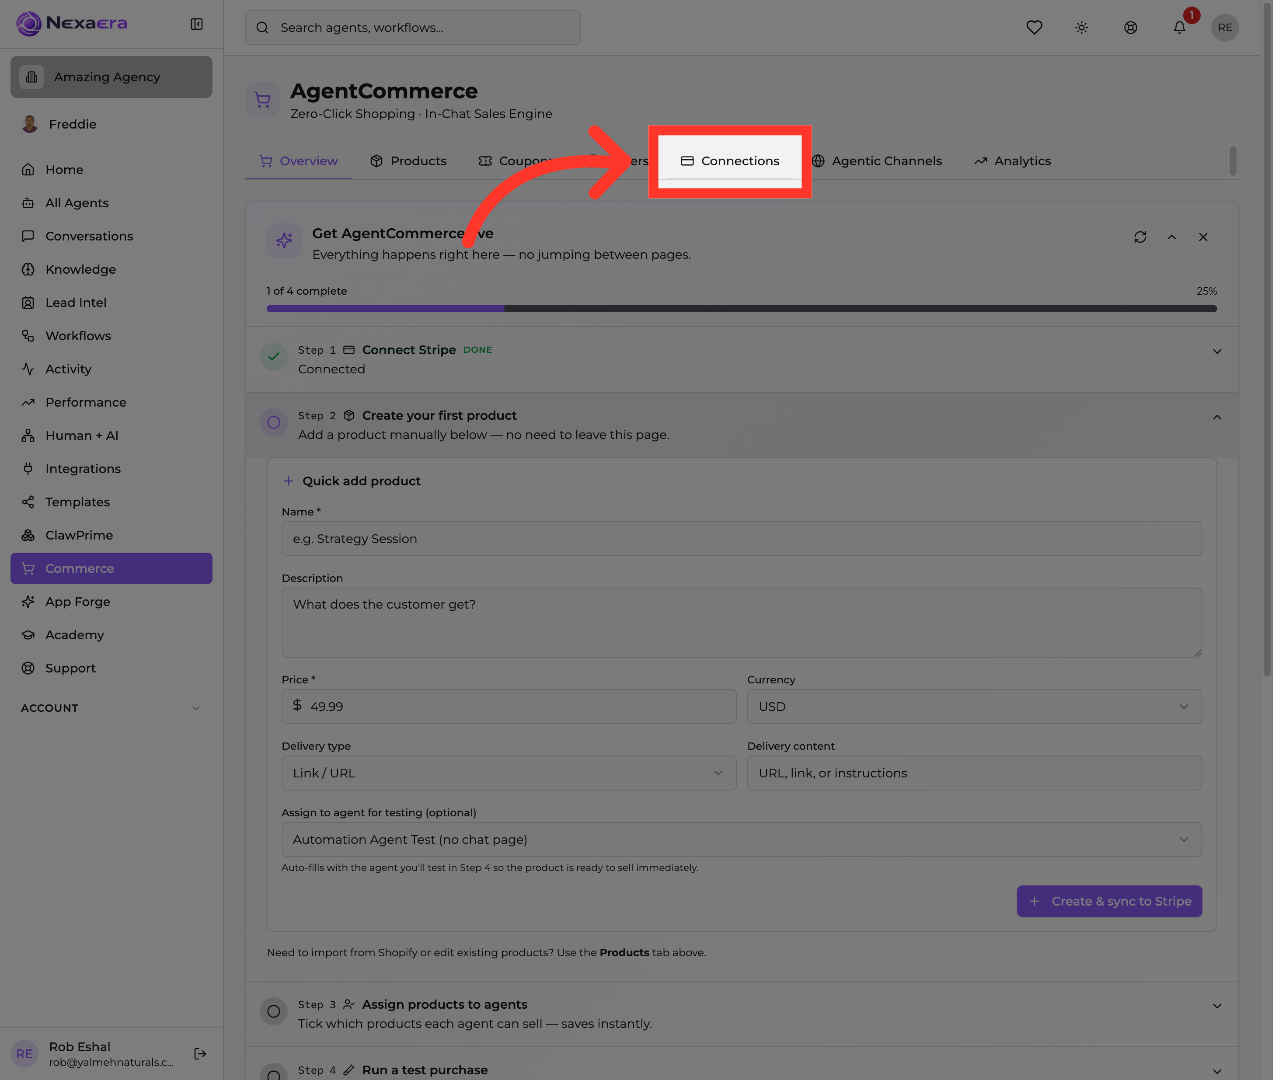Image resolution: width=1273 pixels, height=1080 pixels.
Task: Open Academy page
Action: coord(111,635)
